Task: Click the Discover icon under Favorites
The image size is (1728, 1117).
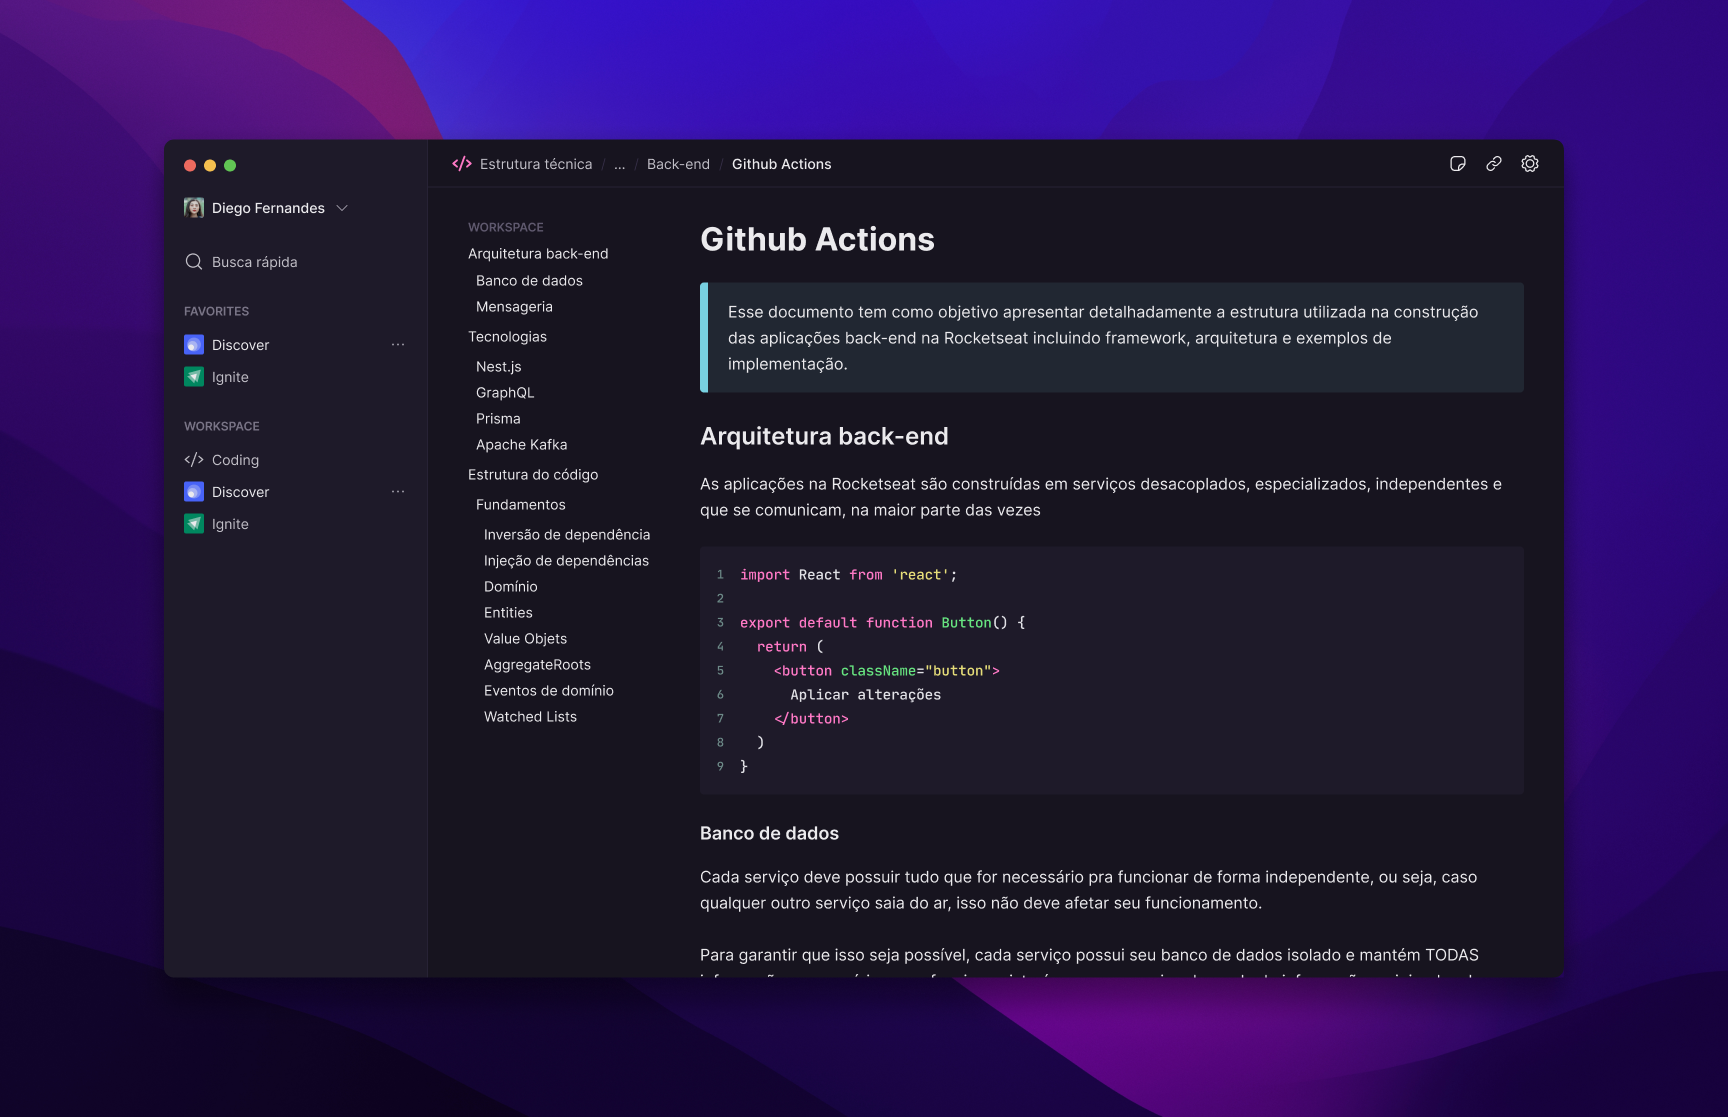Action: 194,345
